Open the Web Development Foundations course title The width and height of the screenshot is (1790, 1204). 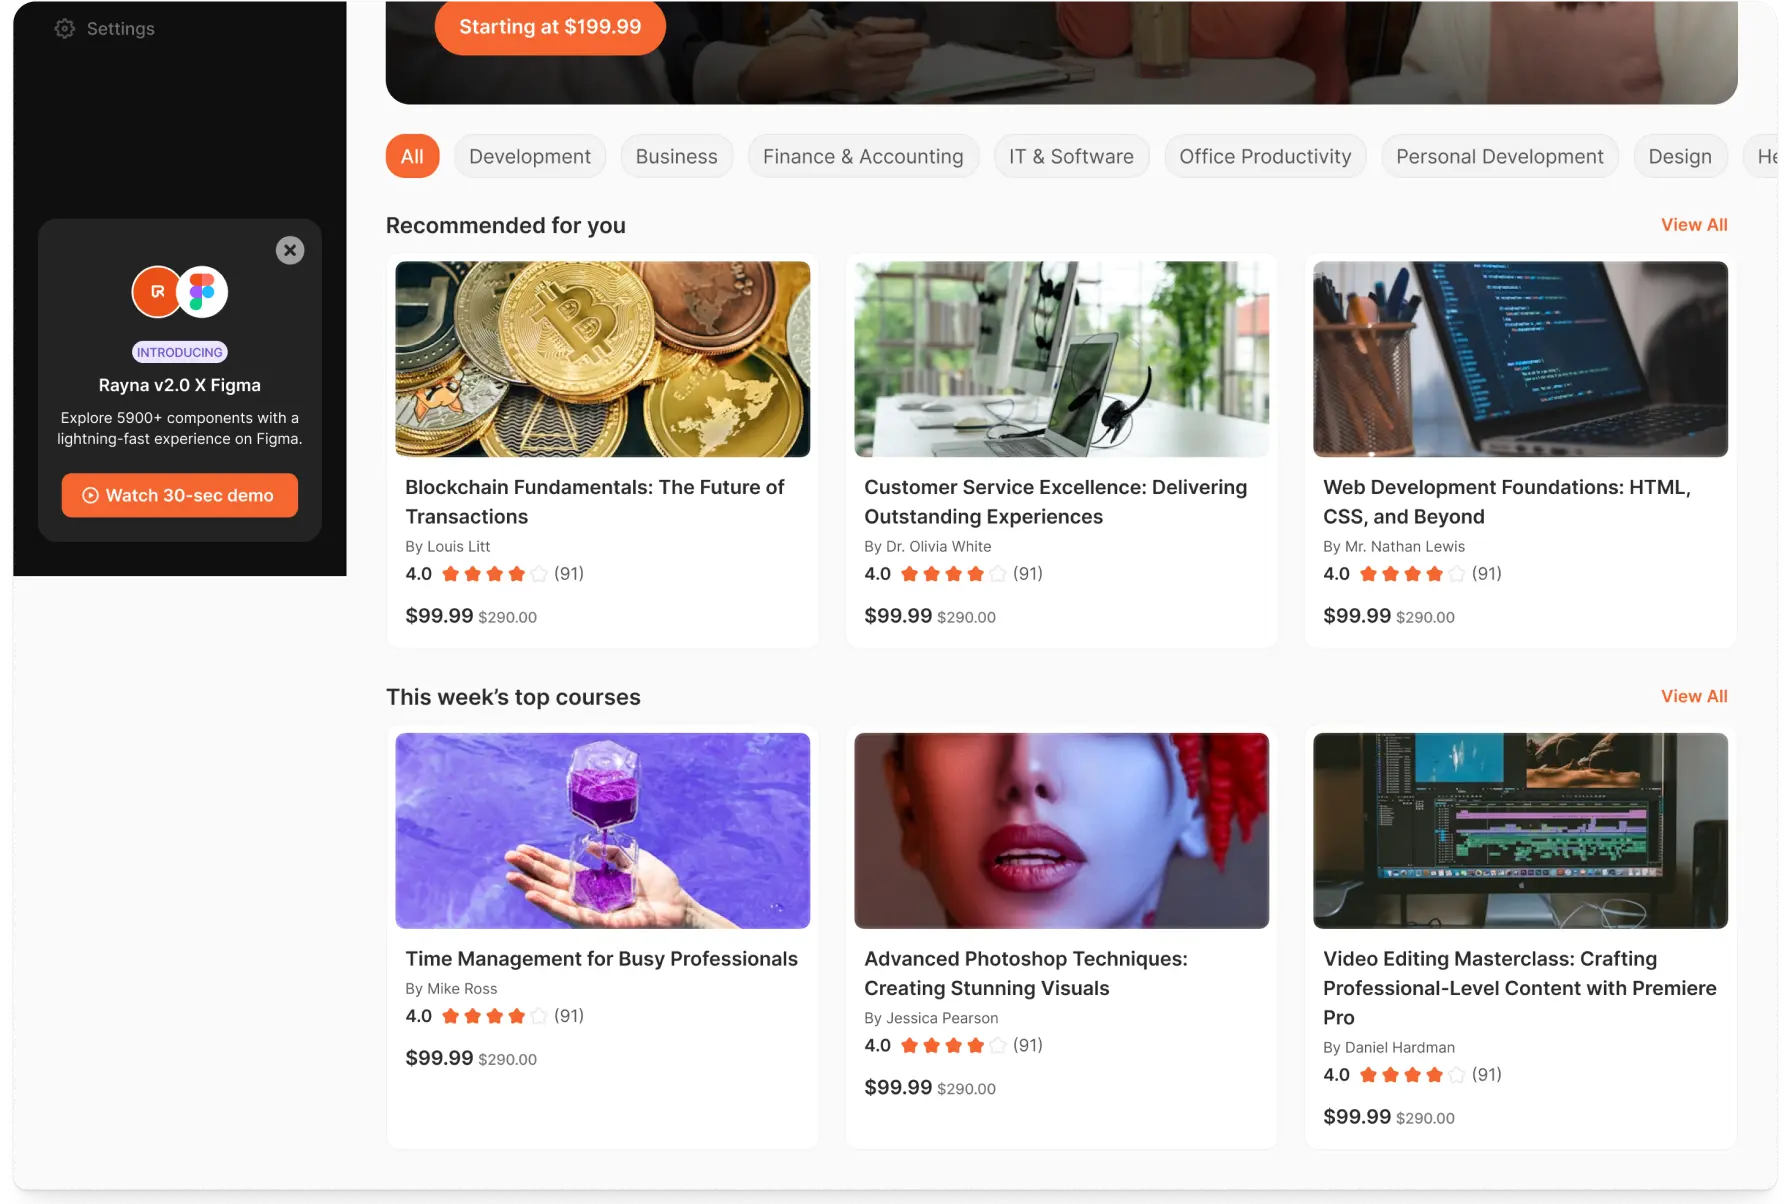pyautogui.click(x=1506, y=502)
